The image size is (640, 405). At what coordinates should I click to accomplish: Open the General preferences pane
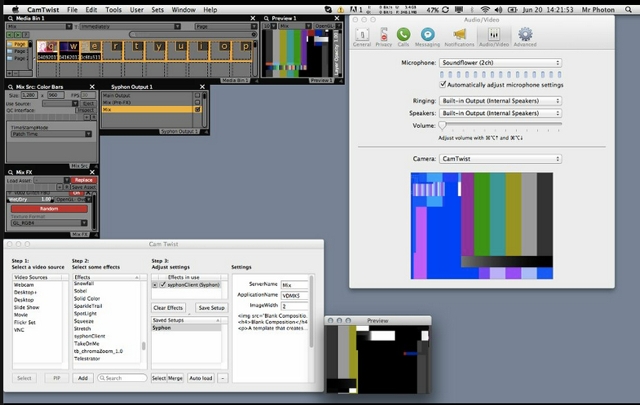pos(361,36)
